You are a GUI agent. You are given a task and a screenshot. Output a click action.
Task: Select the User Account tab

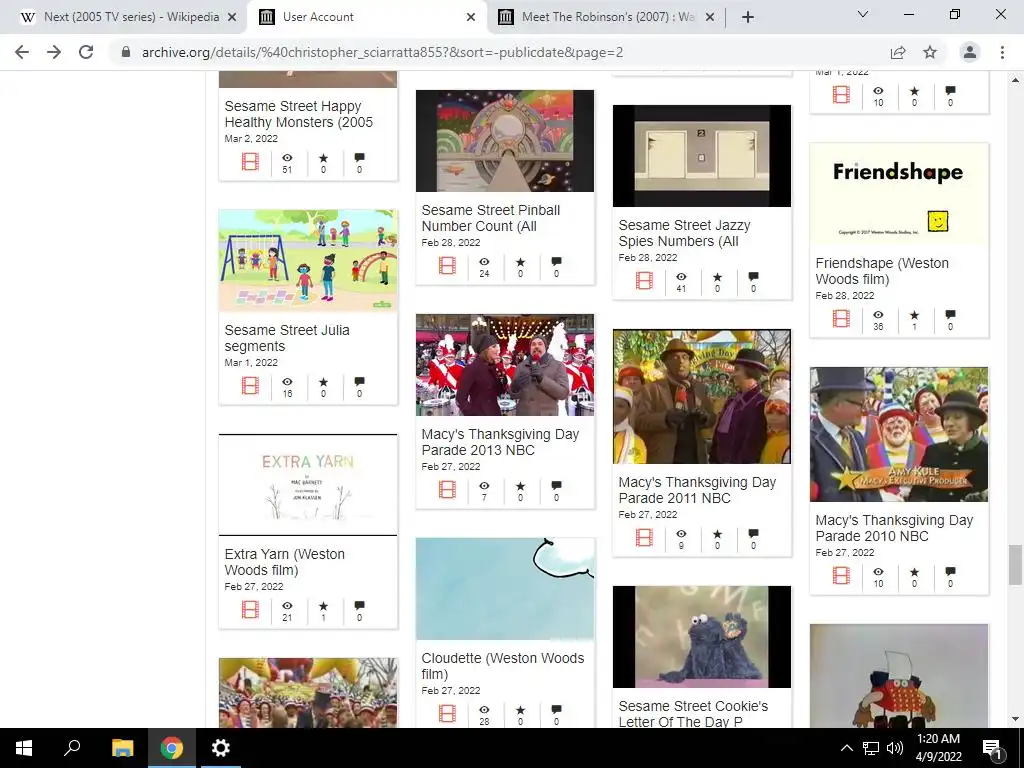click(x=366, y=17)
